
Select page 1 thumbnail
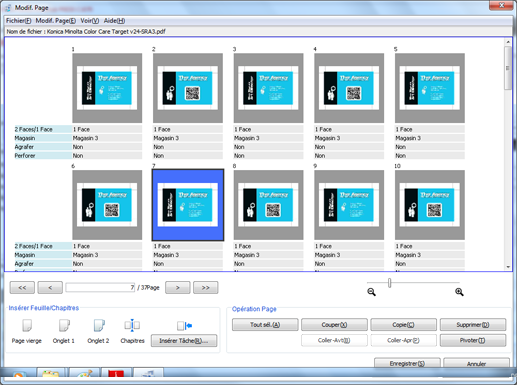pos(107,88)
